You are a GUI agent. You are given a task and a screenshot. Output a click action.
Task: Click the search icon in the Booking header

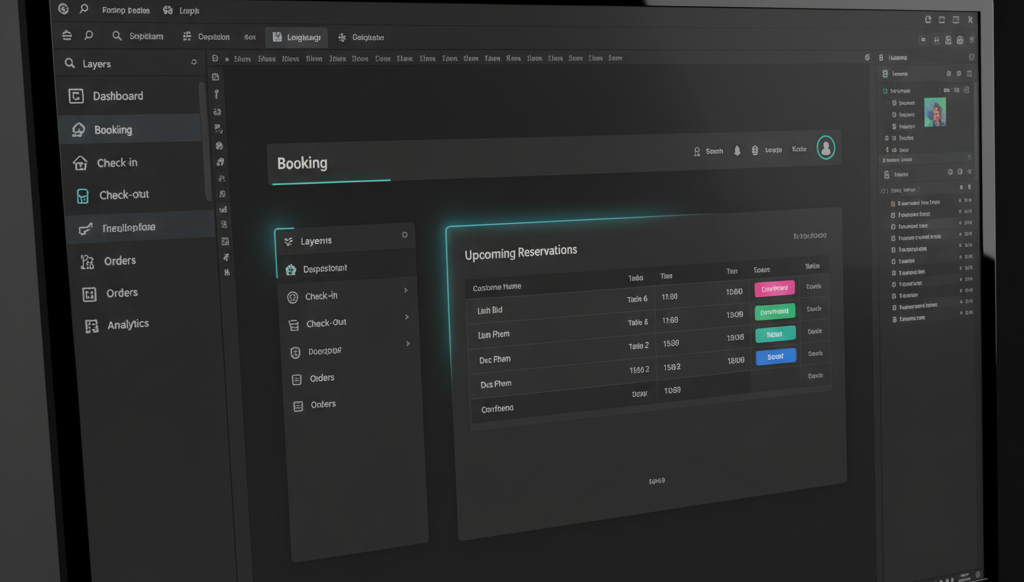pos(698,152)
